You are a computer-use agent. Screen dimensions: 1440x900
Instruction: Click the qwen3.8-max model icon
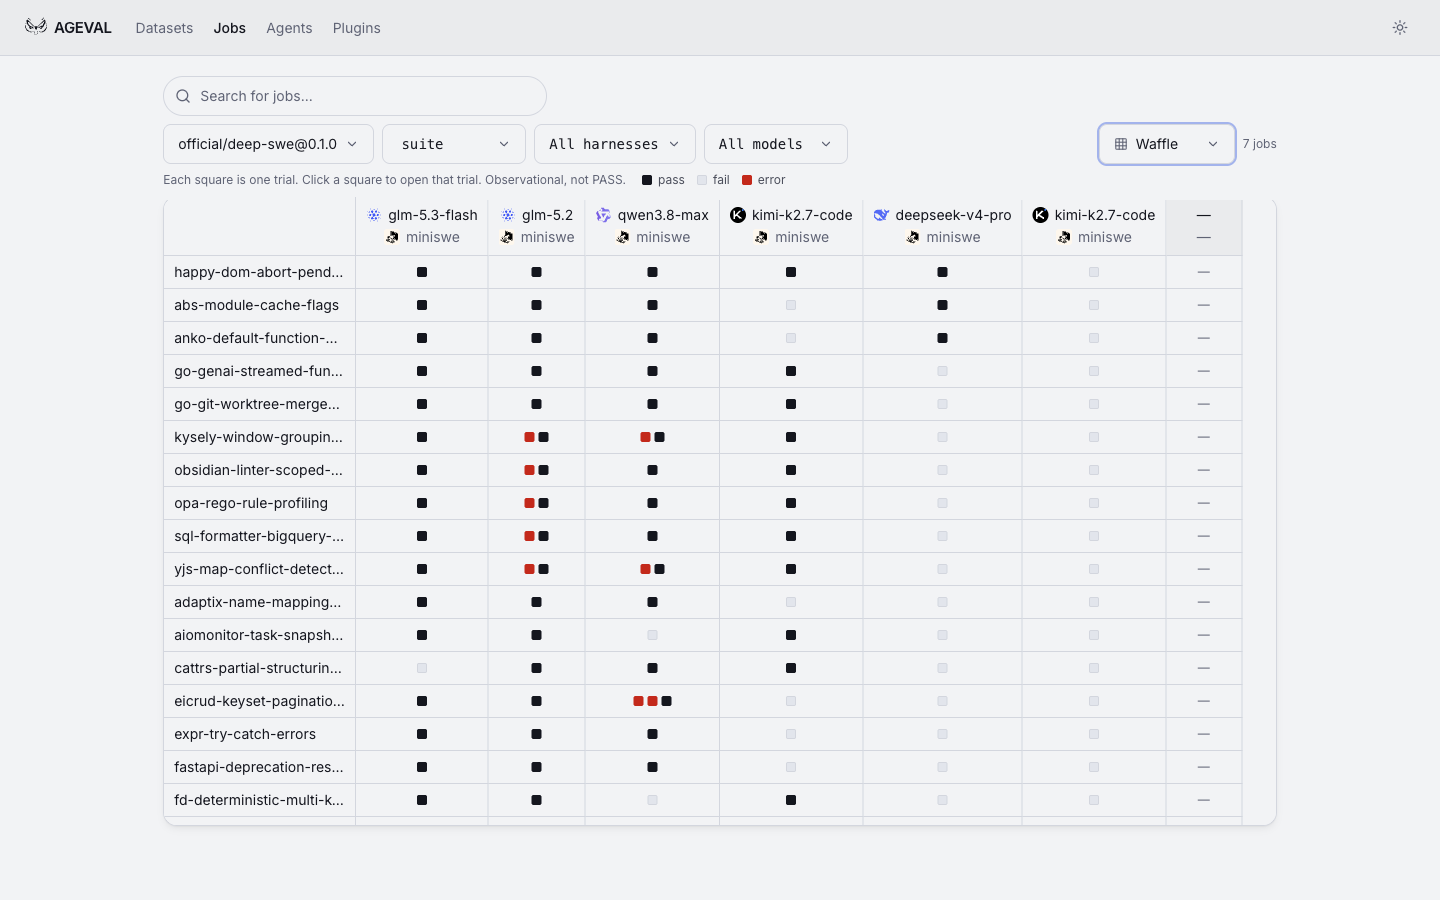[603, 215]
